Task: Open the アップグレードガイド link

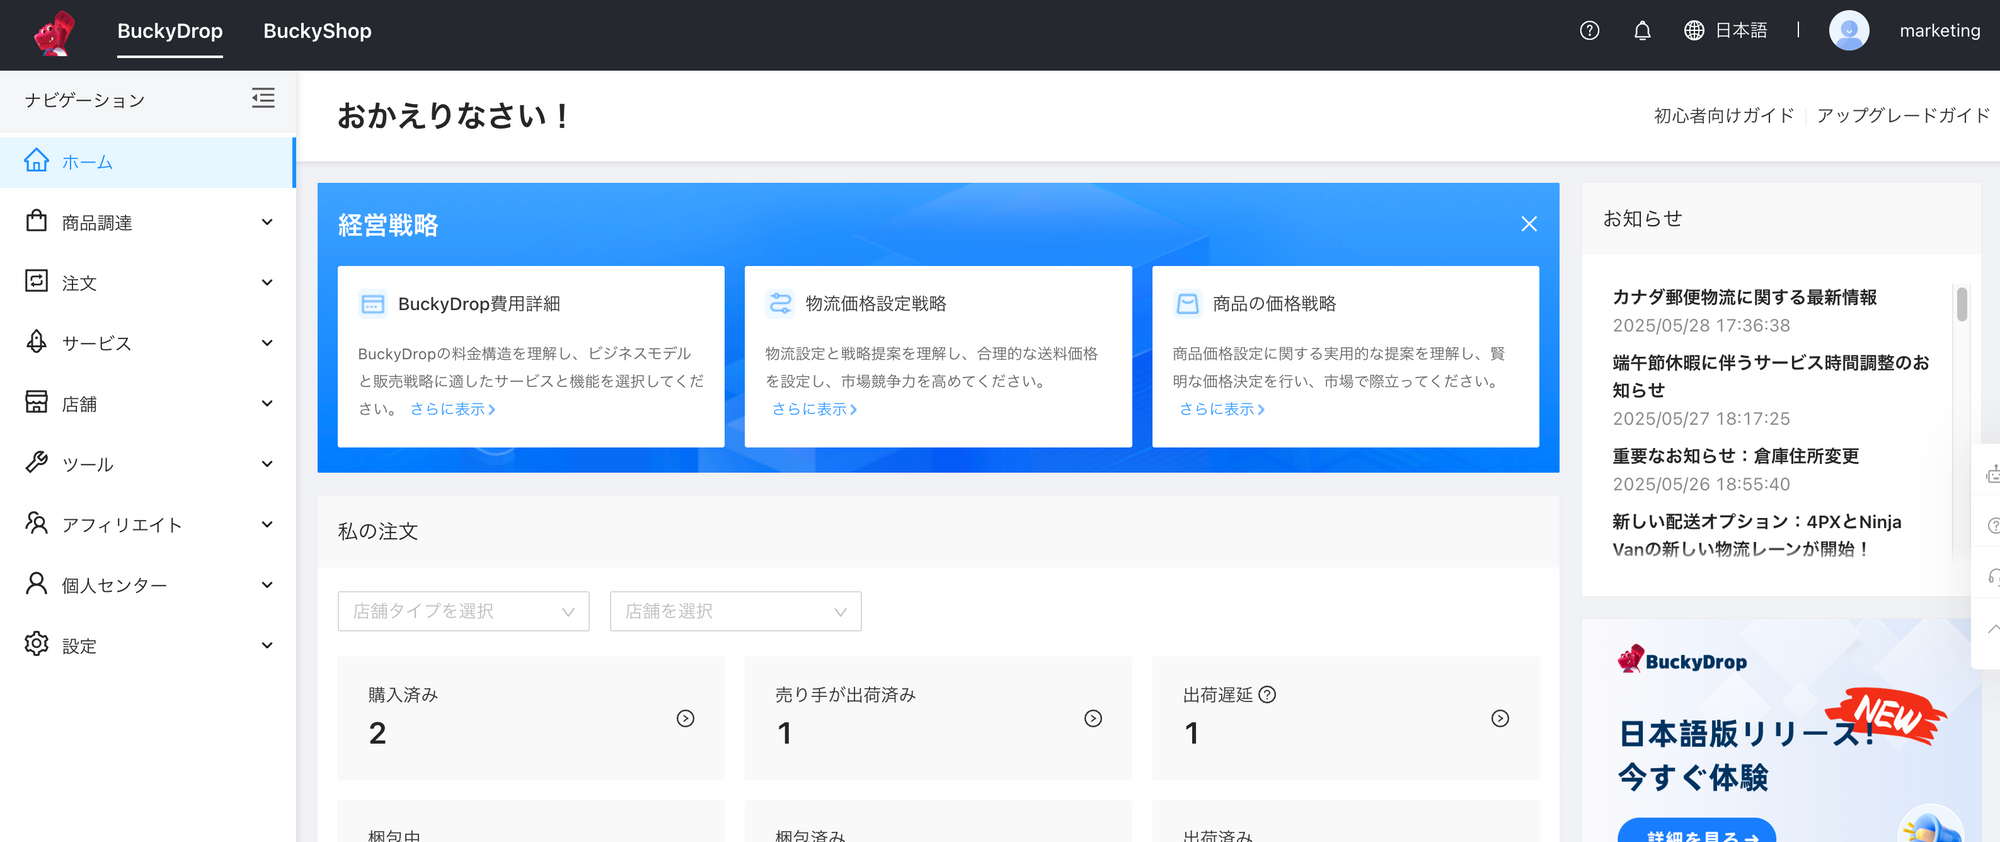Action: point(1903,115)
